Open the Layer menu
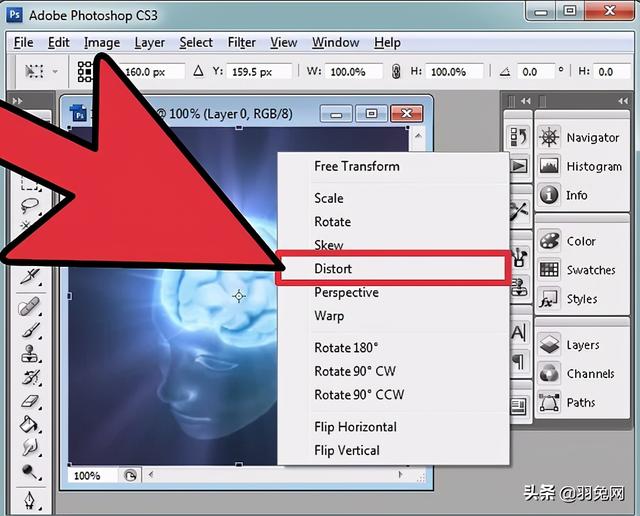This screenshot has width=640, height=516. (149, 42)
